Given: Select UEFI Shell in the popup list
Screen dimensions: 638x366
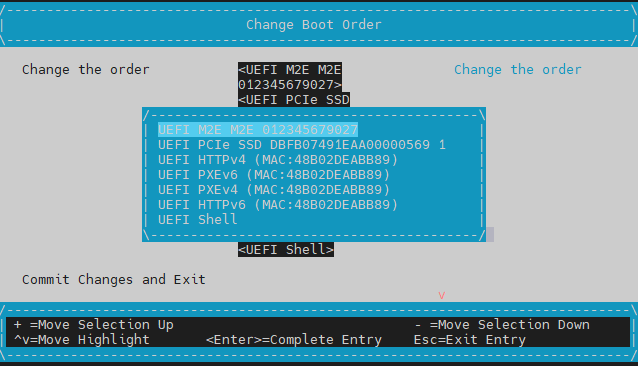Looking at the screenshot, I should (x=198, y=220).
